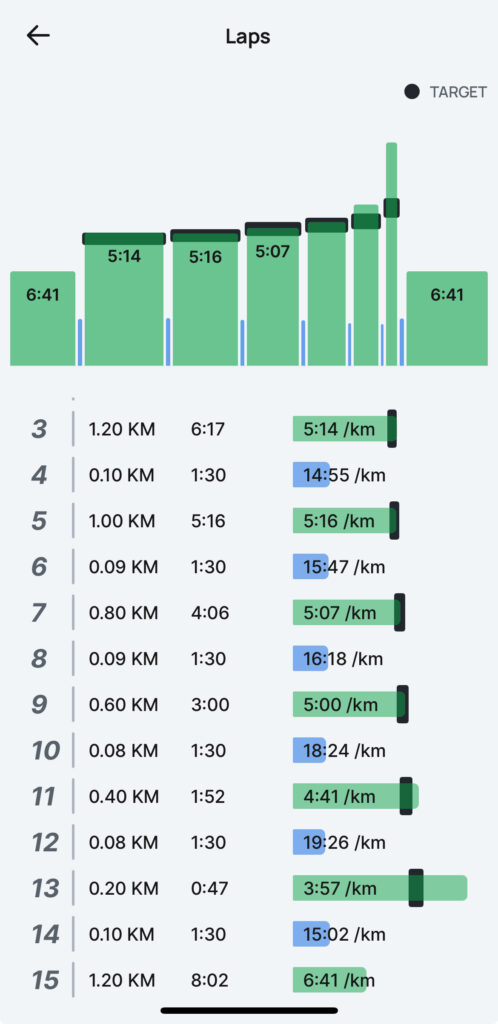This screenshot has height=1024, width=498.
Task: Tap the first 6:41 chart bar
Action: pyautogui.click(x=42, y=319)
